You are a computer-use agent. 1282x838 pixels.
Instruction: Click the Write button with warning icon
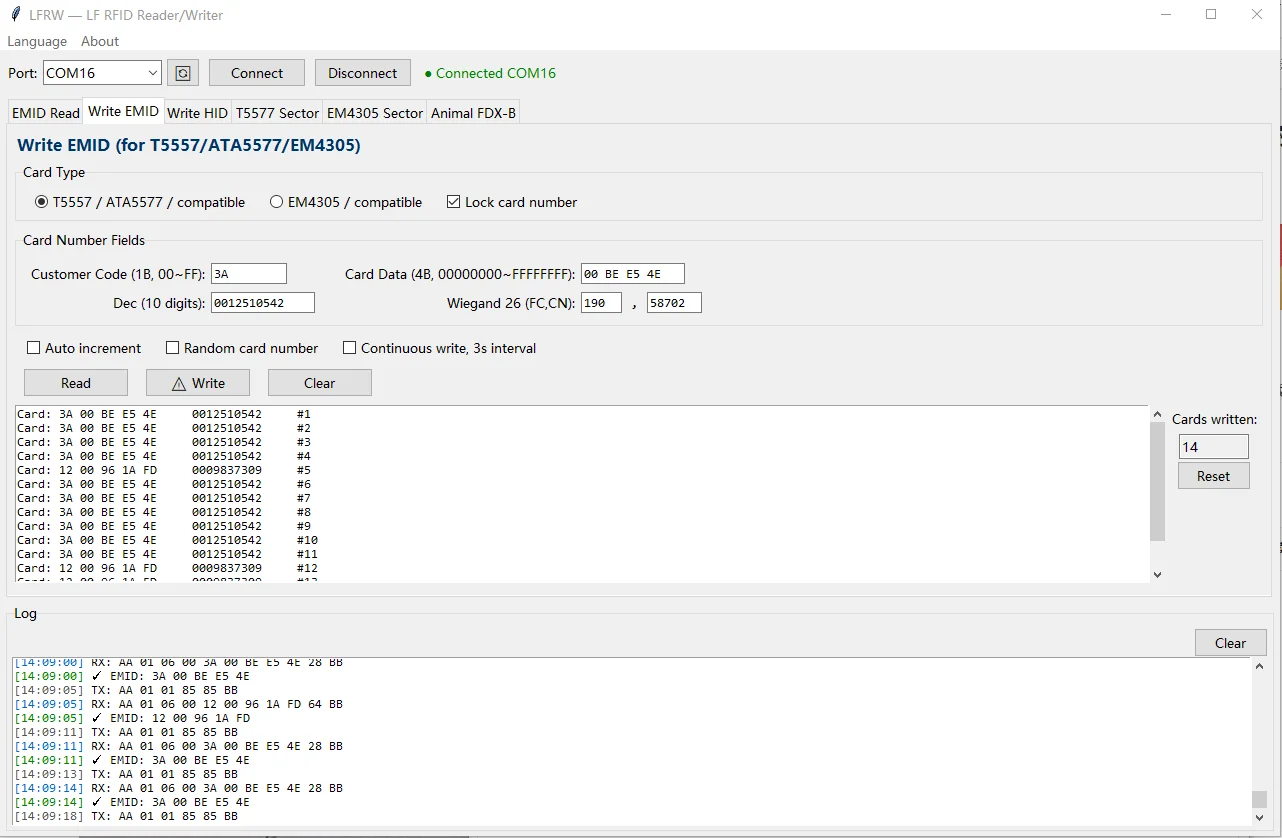(x=198, y=383)
